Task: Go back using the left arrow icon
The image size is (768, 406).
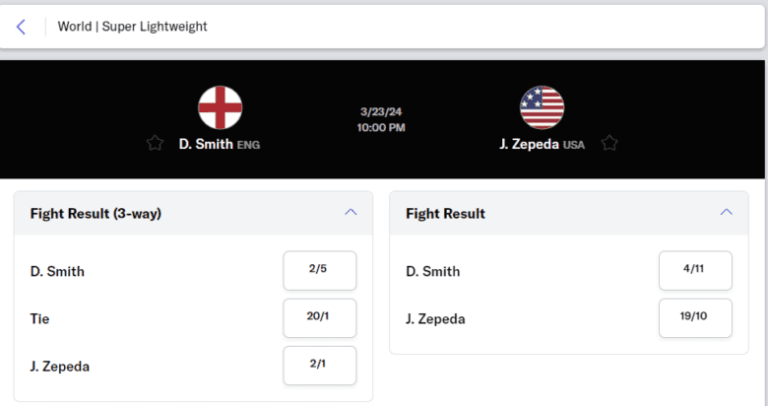Action: pos(21,26)
